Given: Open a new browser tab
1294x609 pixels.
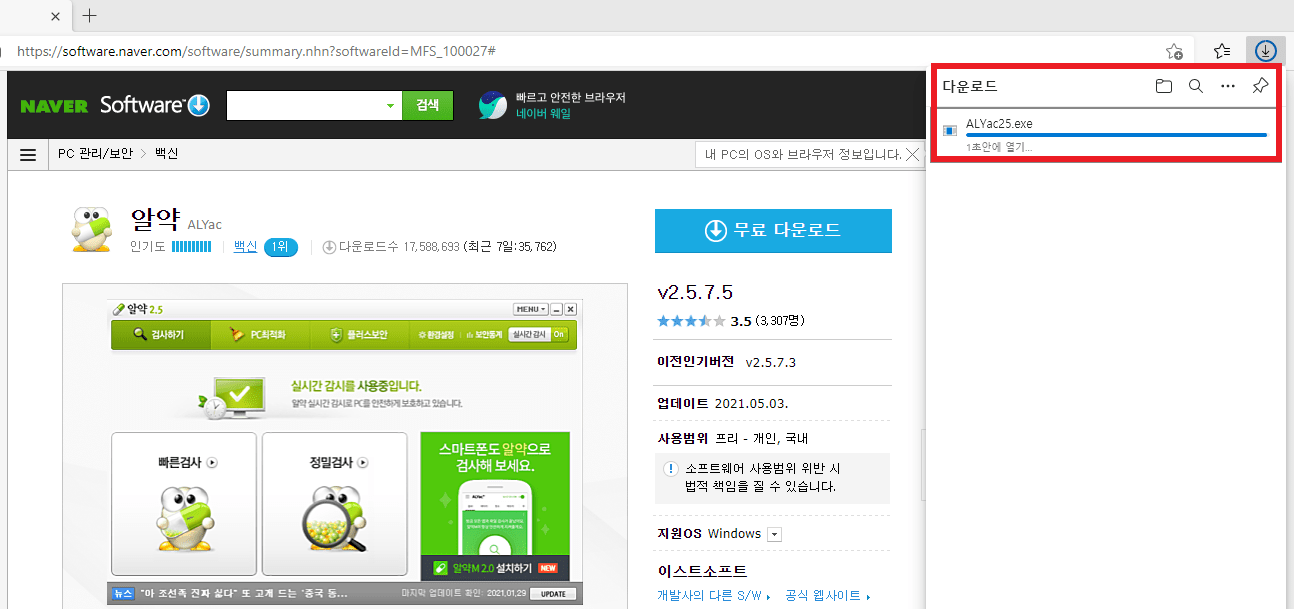Looking at the screenshot, I should pos(90,16).
